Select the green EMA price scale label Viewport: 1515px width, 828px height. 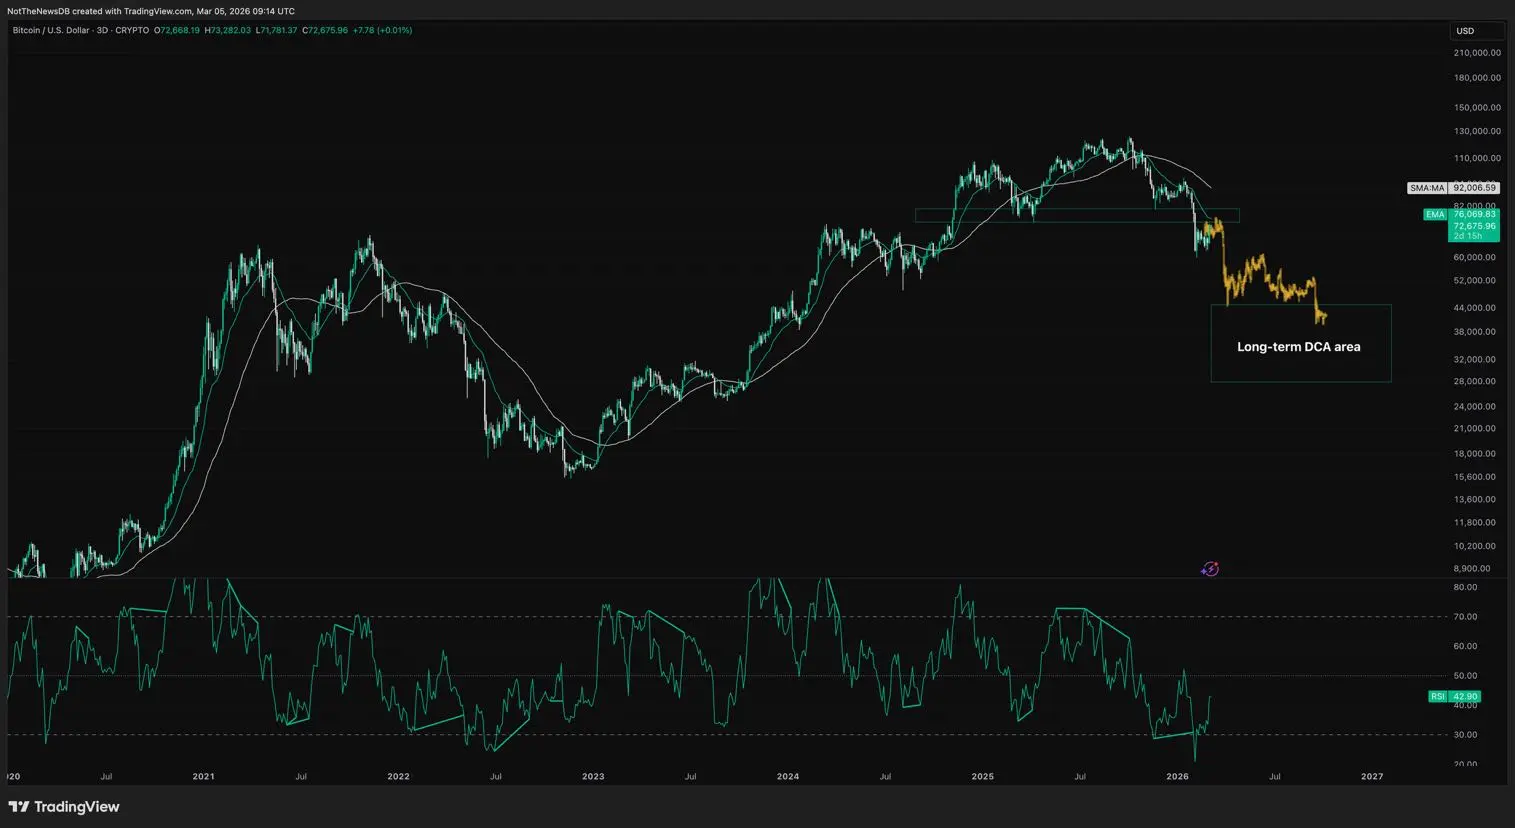pyautogui.click(x=1435, y=214)
